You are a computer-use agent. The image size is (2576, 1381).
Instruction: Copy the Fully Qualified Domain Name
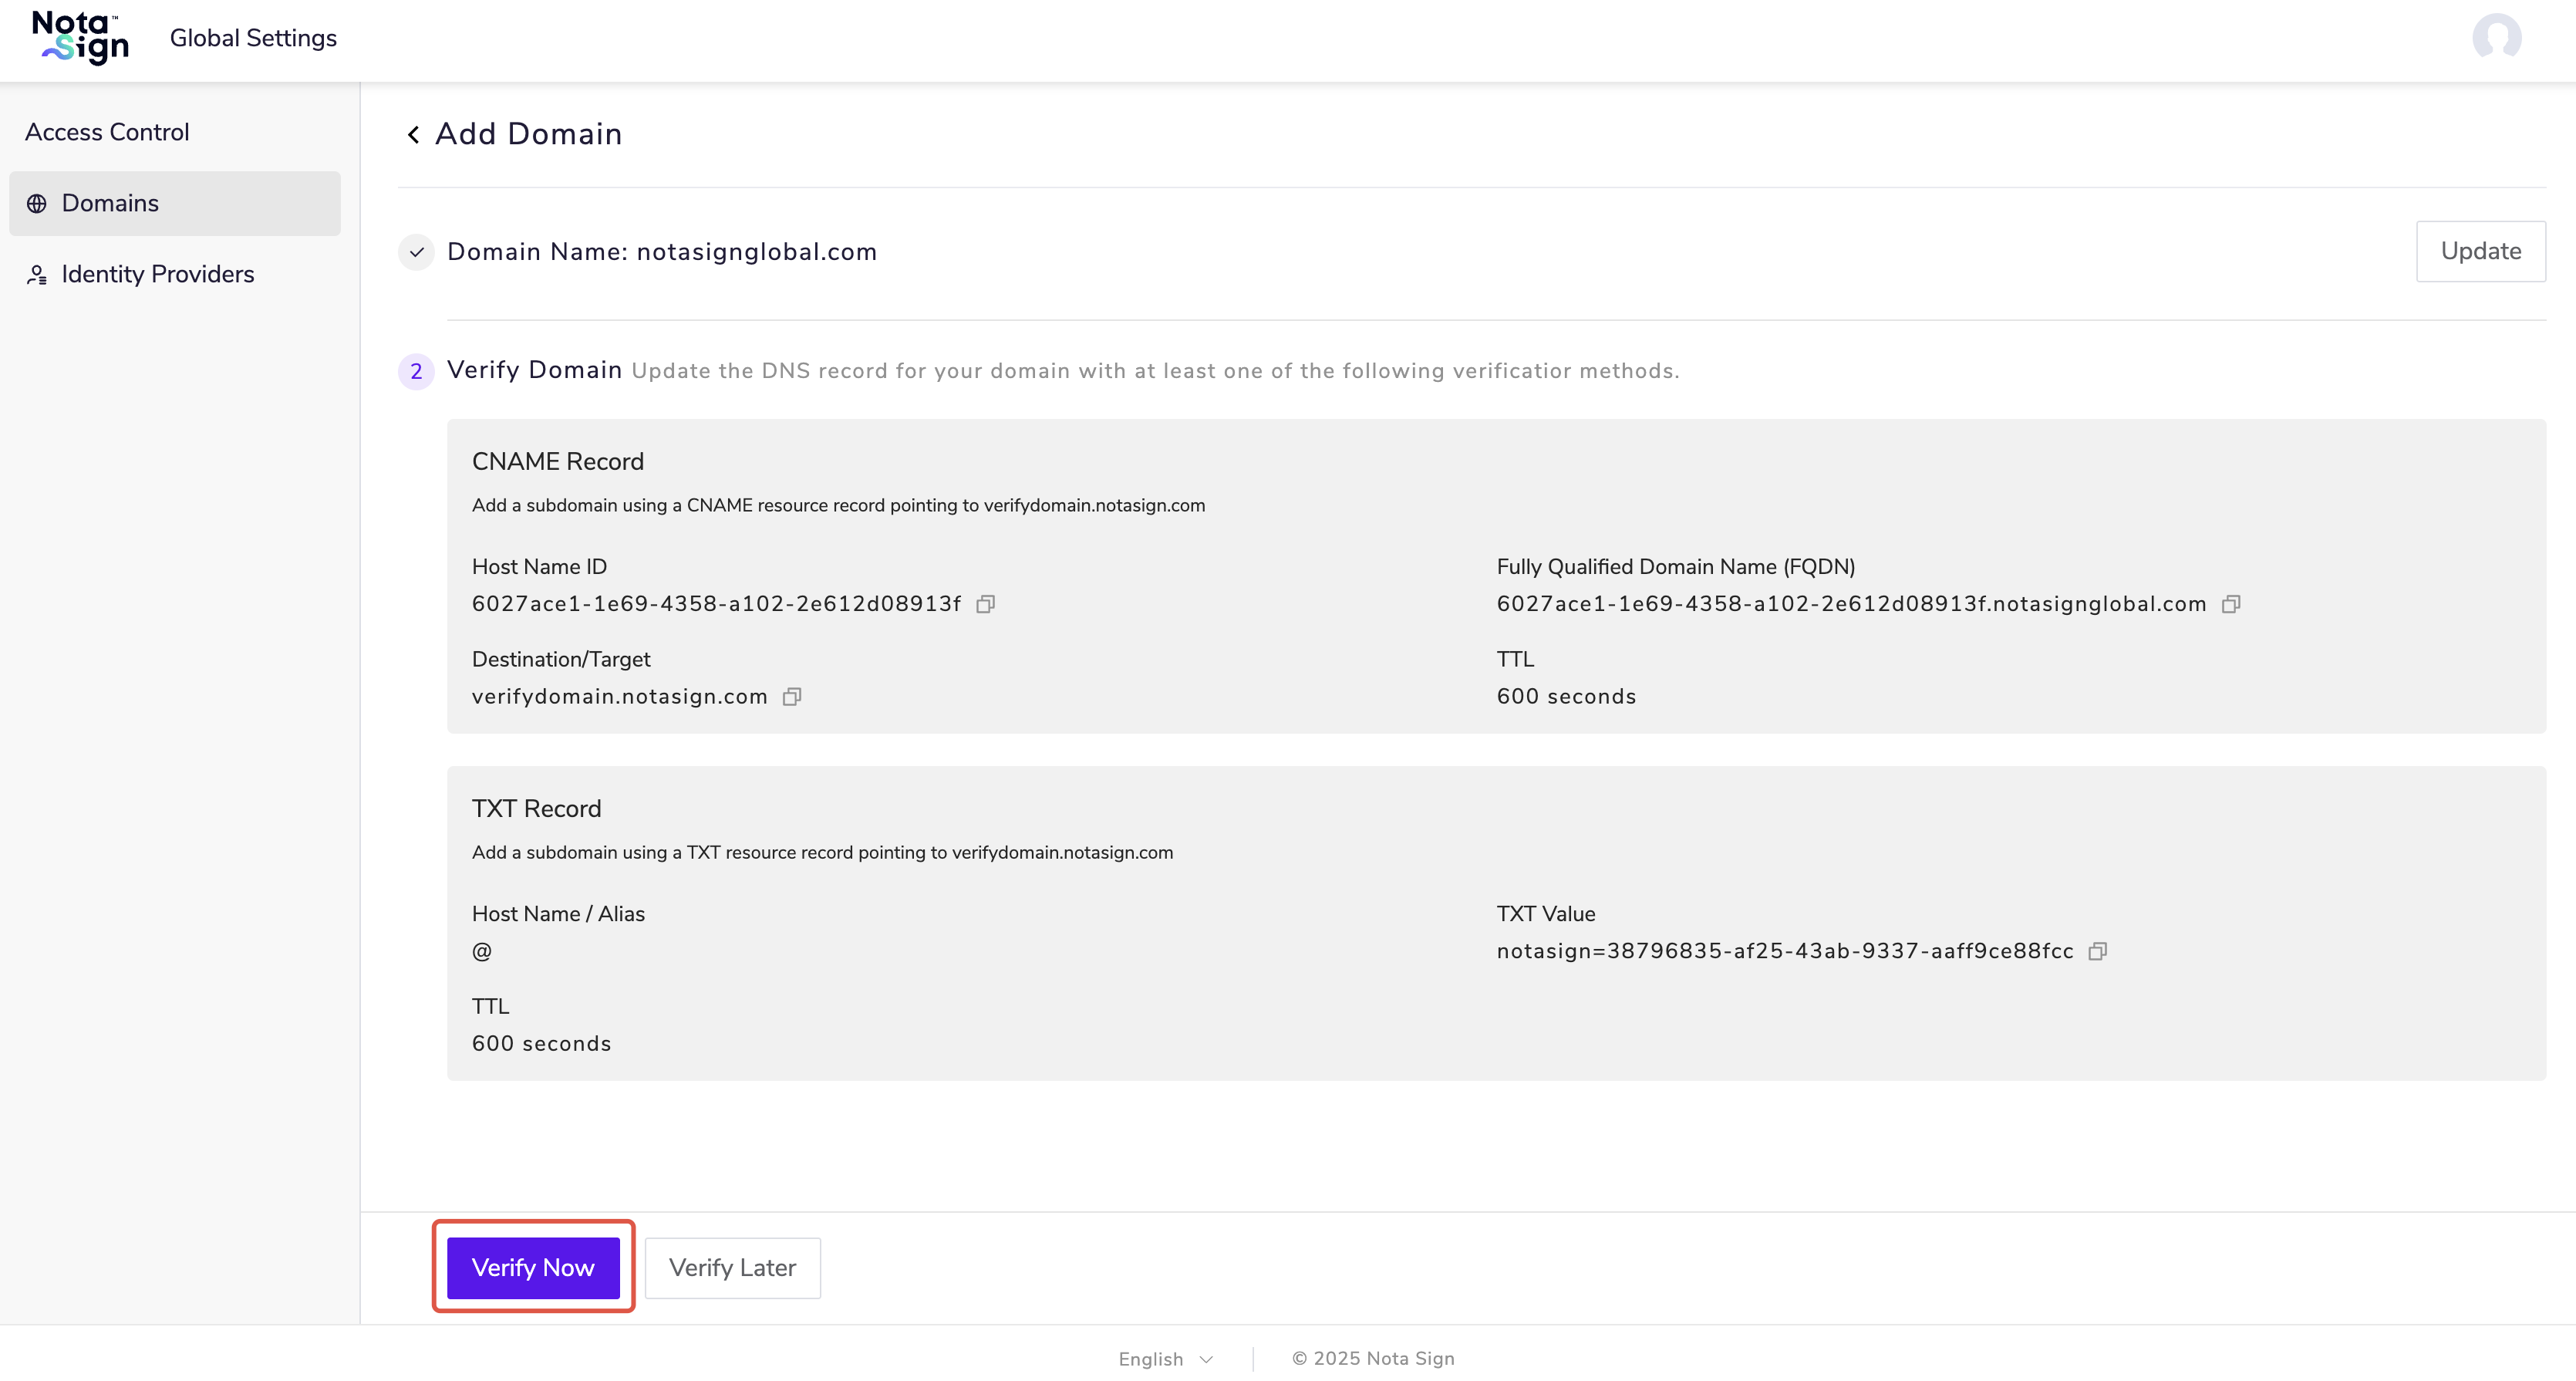pos(2230,604)
